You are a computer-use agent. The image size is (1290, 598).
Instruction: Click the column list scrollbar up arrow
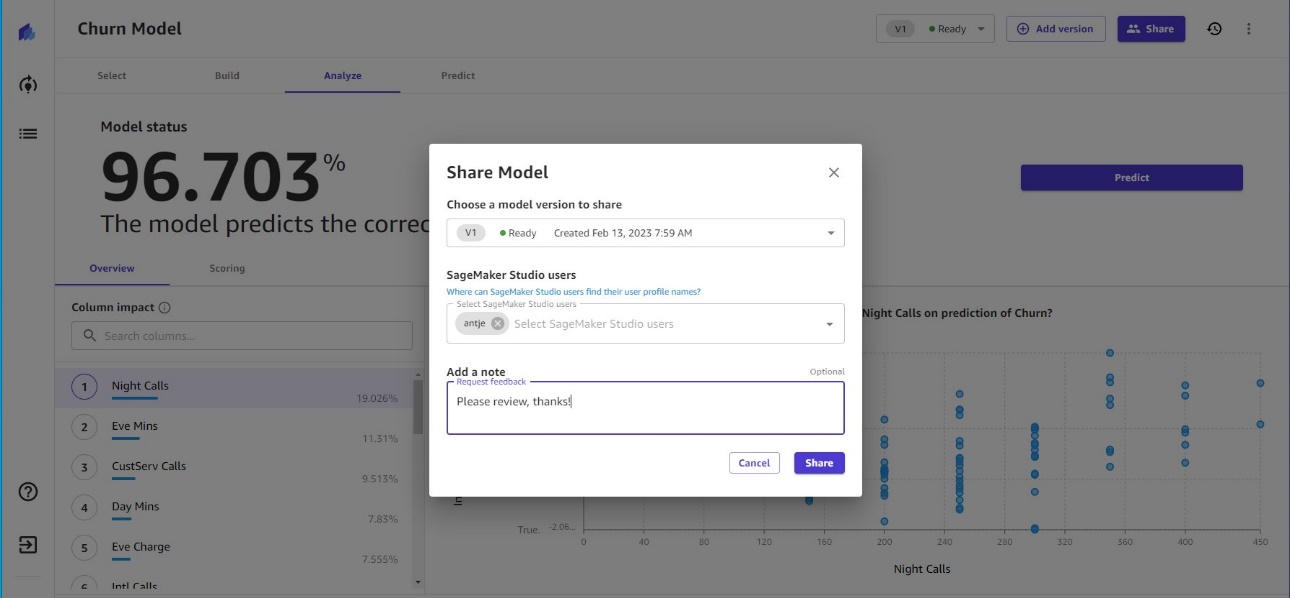[x=418, y=375]
